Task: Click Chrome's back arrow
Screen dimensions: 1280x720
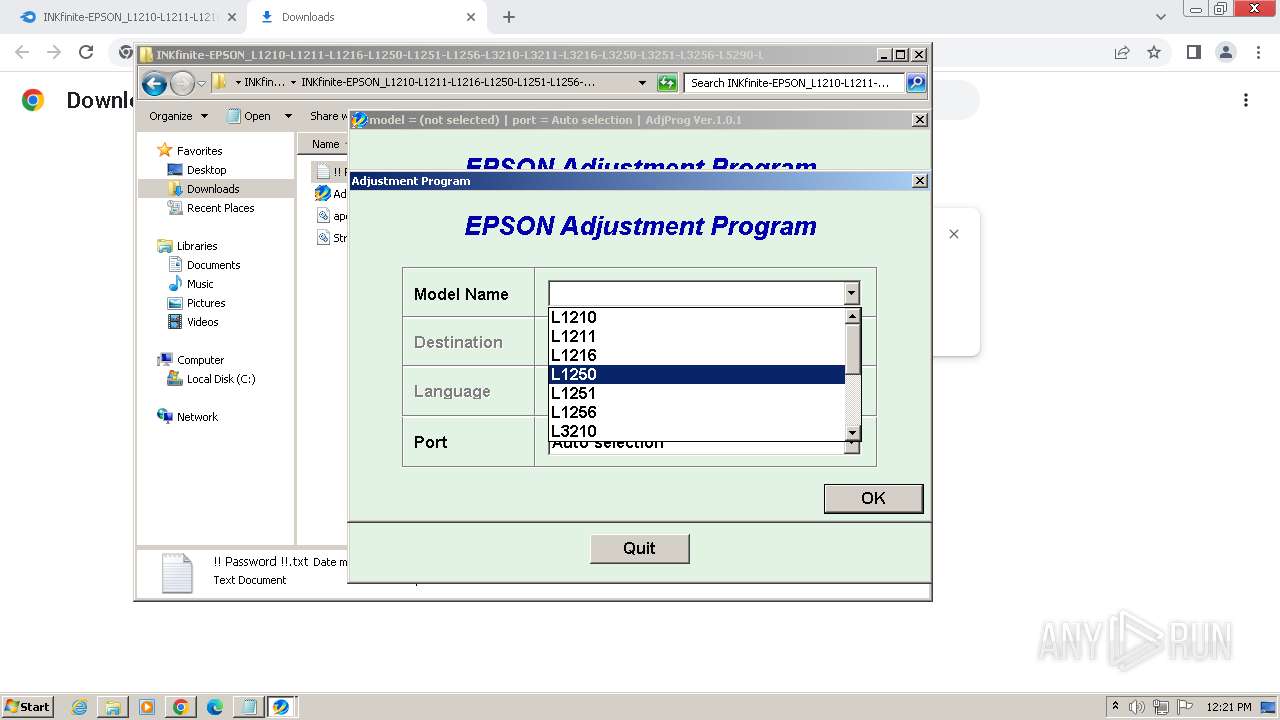Action: [x=22, y=52]
